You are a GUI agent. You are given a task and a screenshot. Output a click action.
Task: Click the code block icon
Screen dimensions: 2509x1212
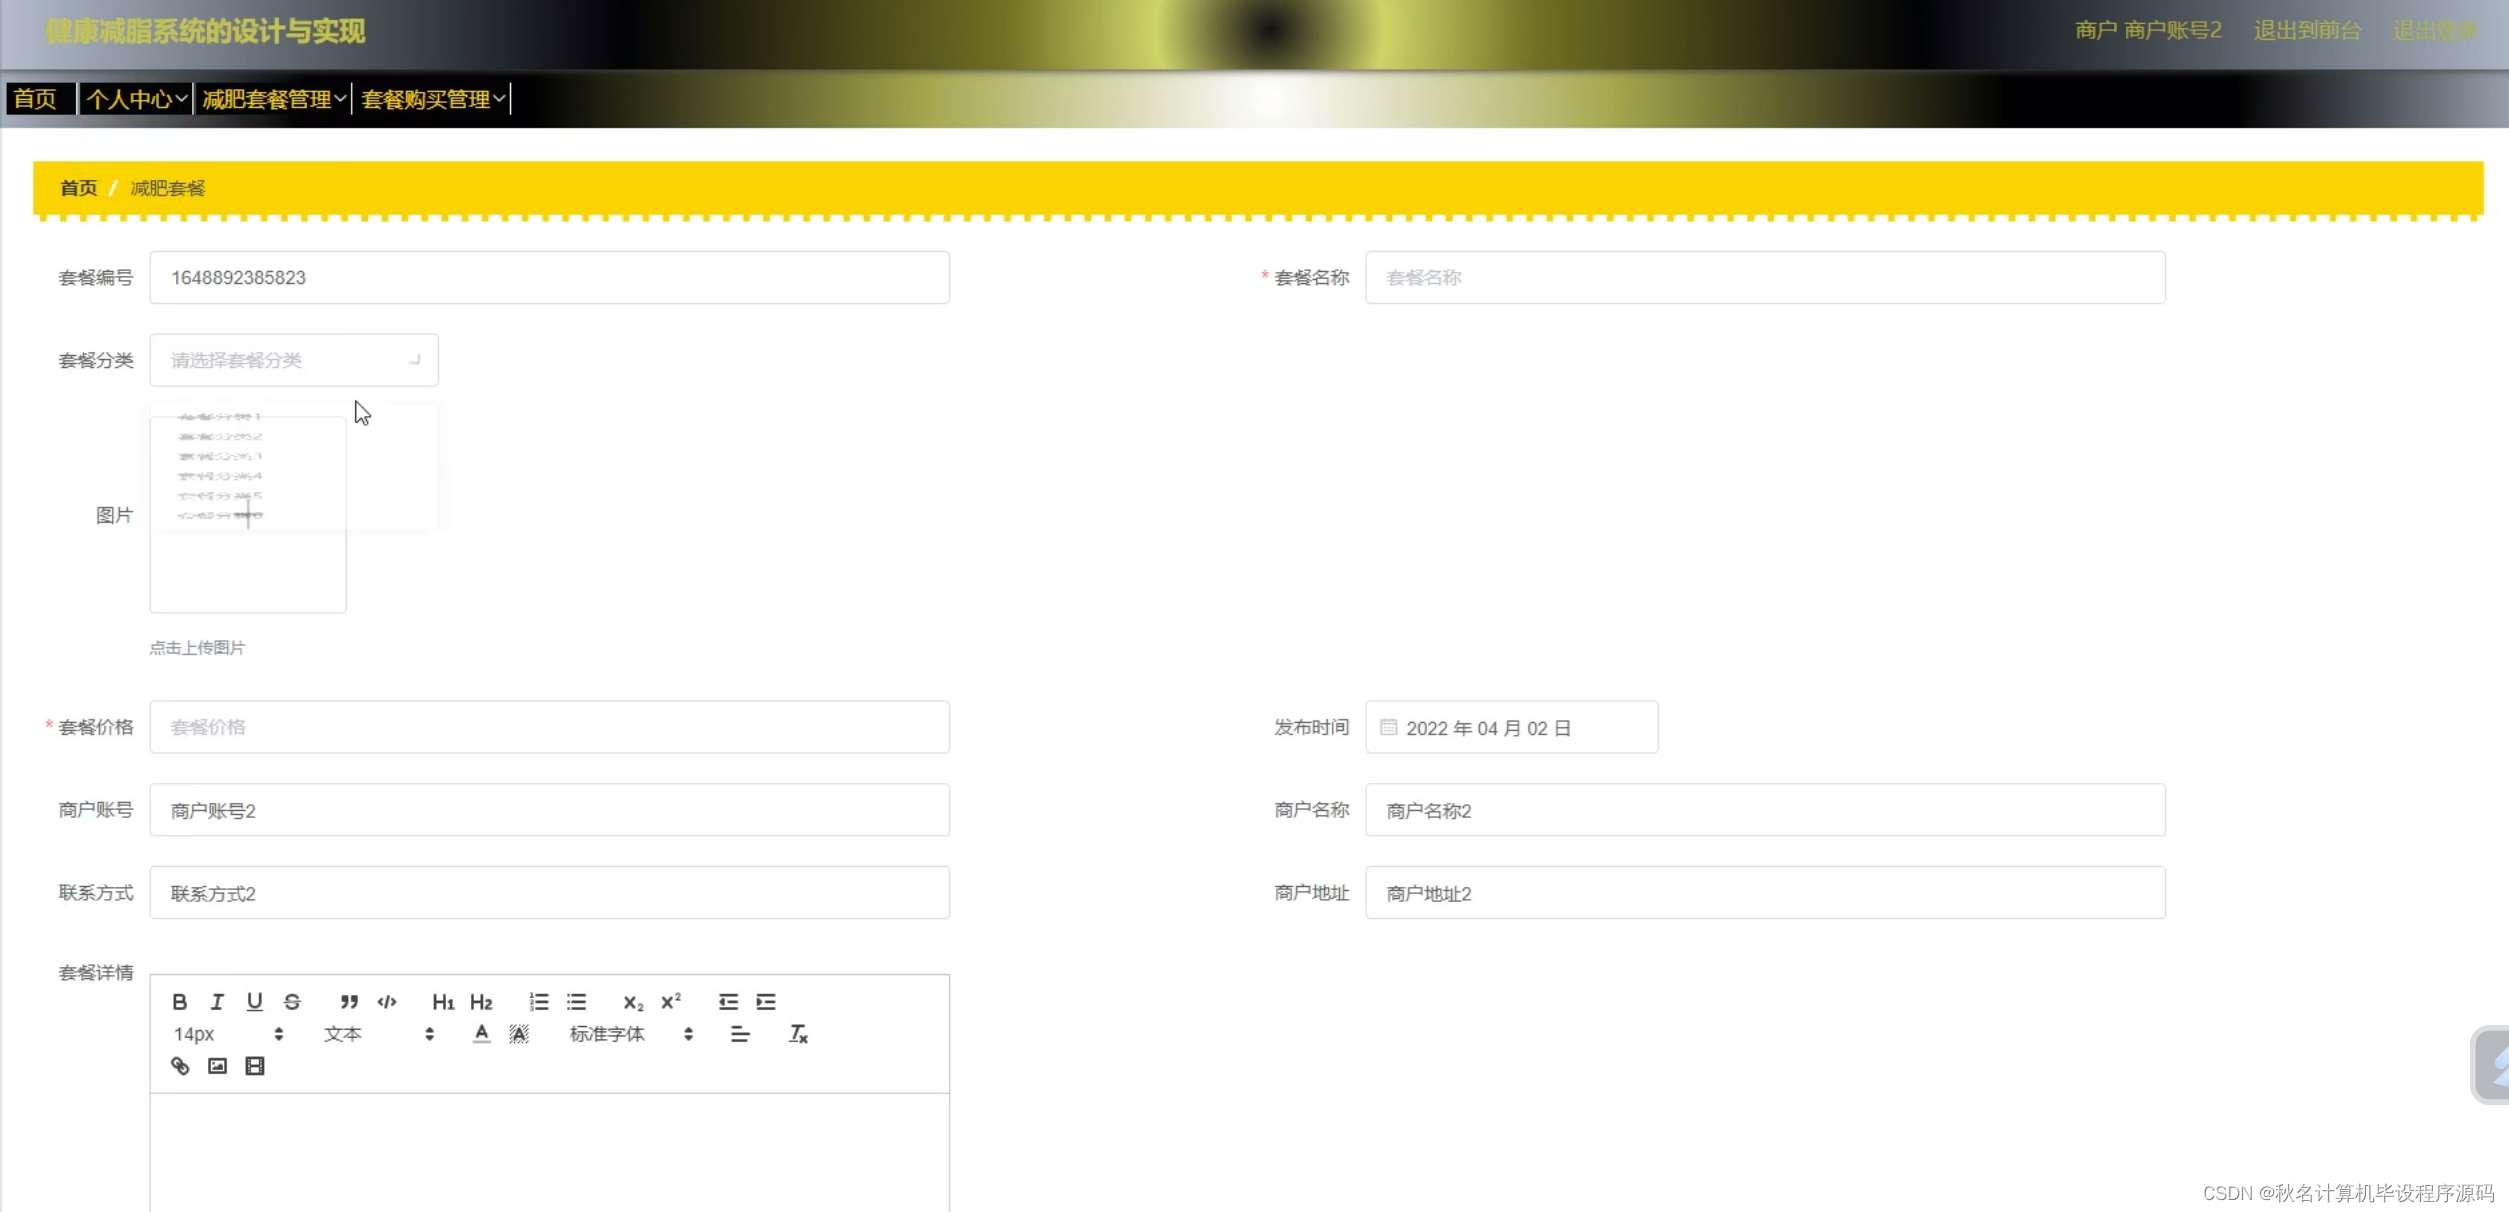click(387, 1001)
